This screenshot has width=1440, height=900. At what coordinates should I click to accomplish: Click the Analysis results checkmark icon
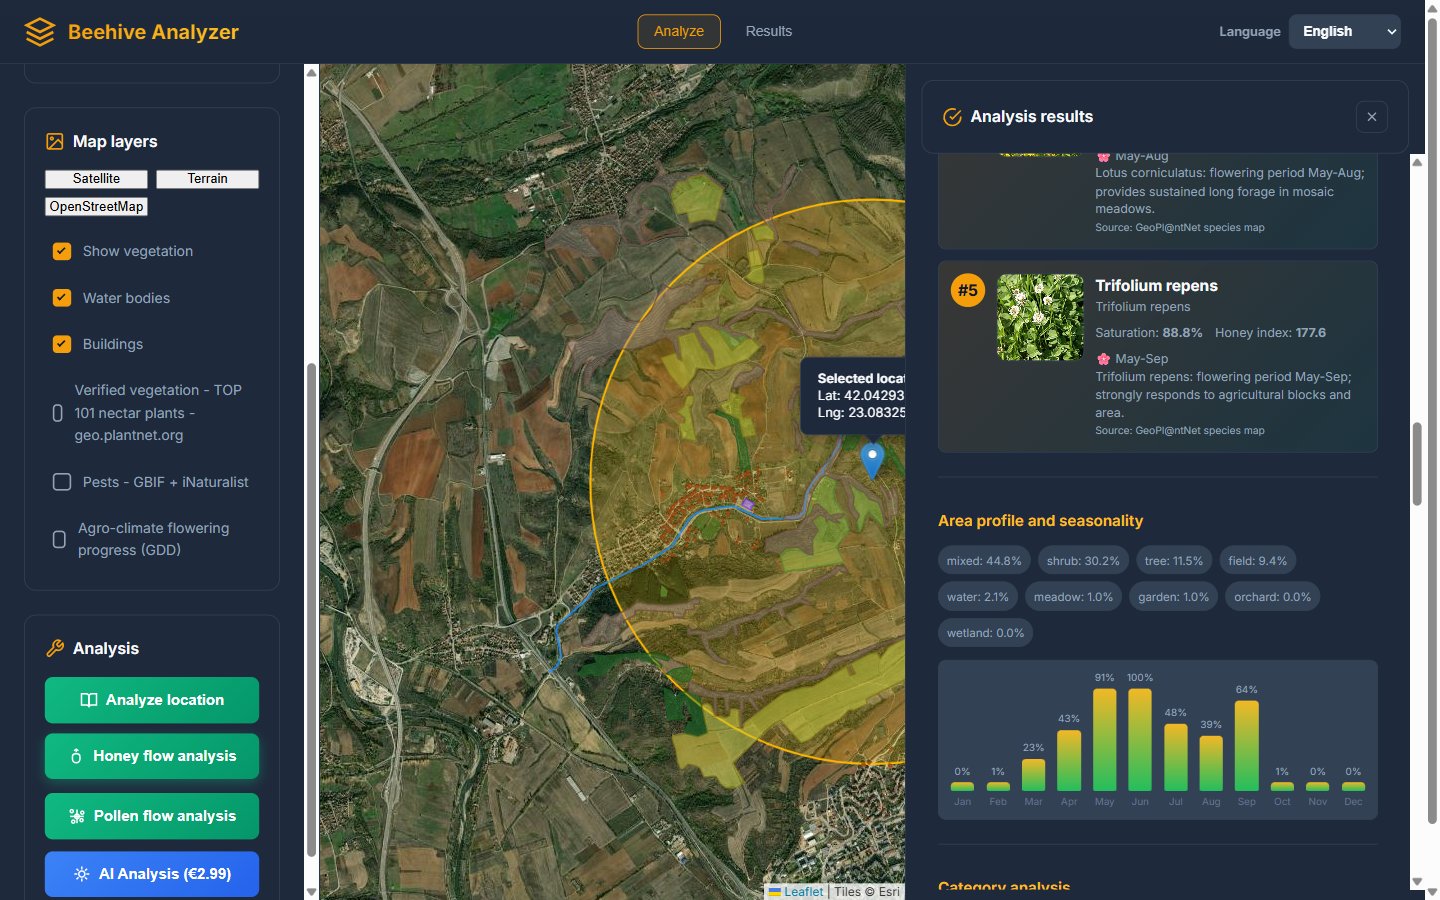pos(952,117)
